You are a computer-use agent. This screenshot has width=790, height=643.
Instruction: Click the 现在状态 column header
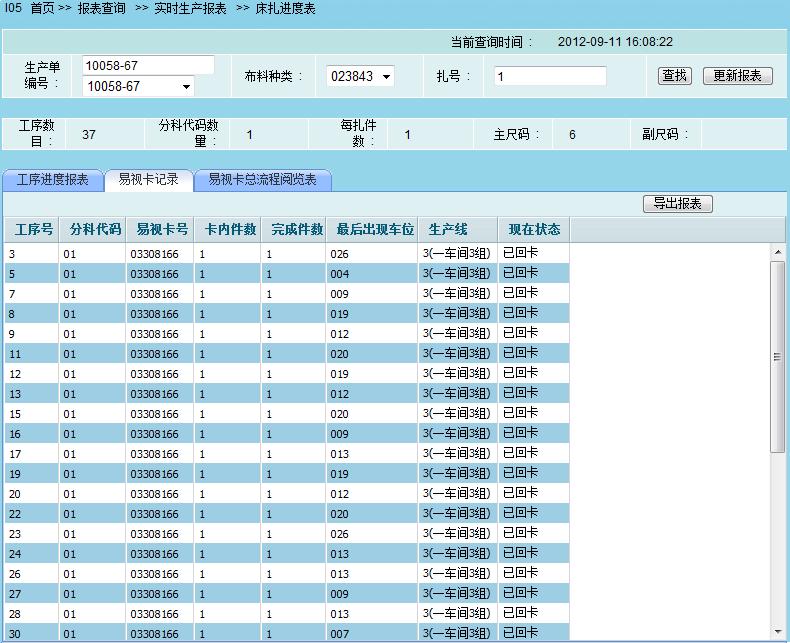click(534, 230)
